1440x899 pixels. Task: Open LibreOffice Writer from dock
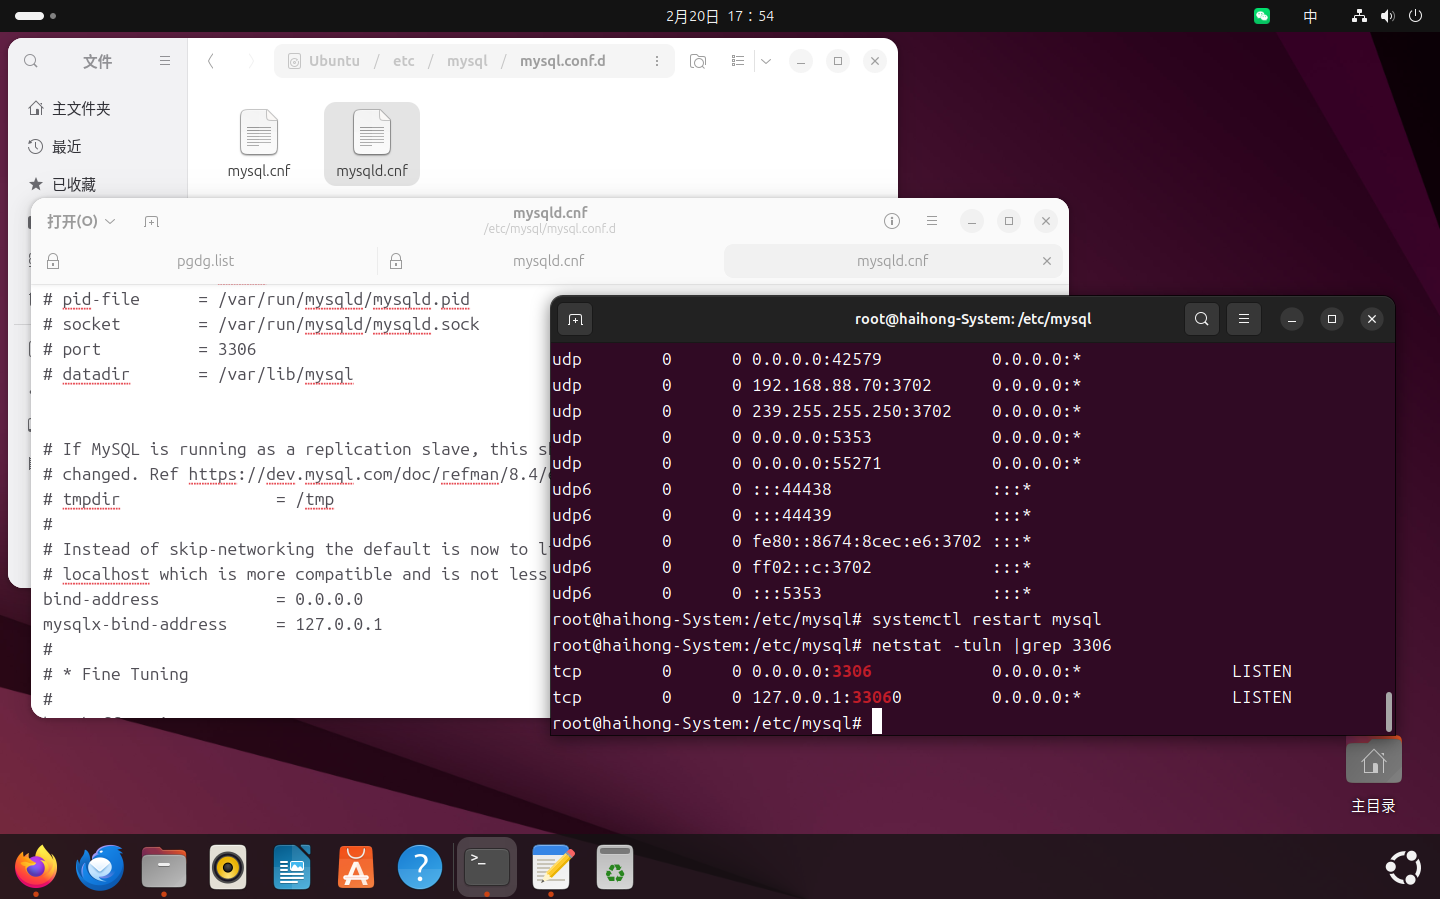pos(292,867)
